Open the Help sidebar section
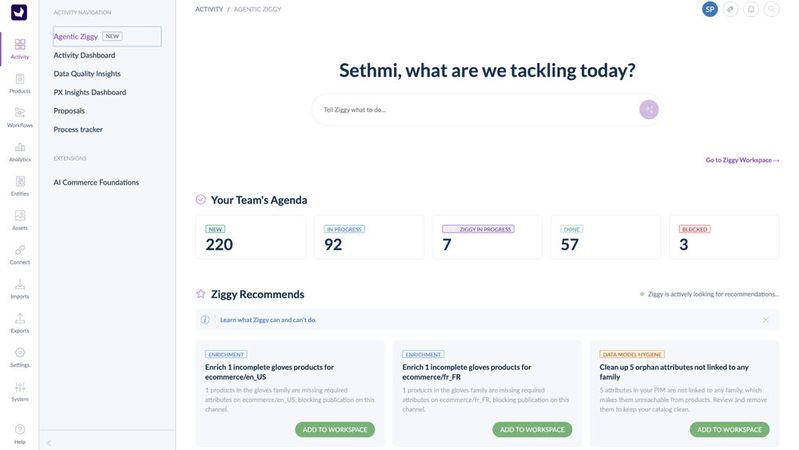 (20, 434)
